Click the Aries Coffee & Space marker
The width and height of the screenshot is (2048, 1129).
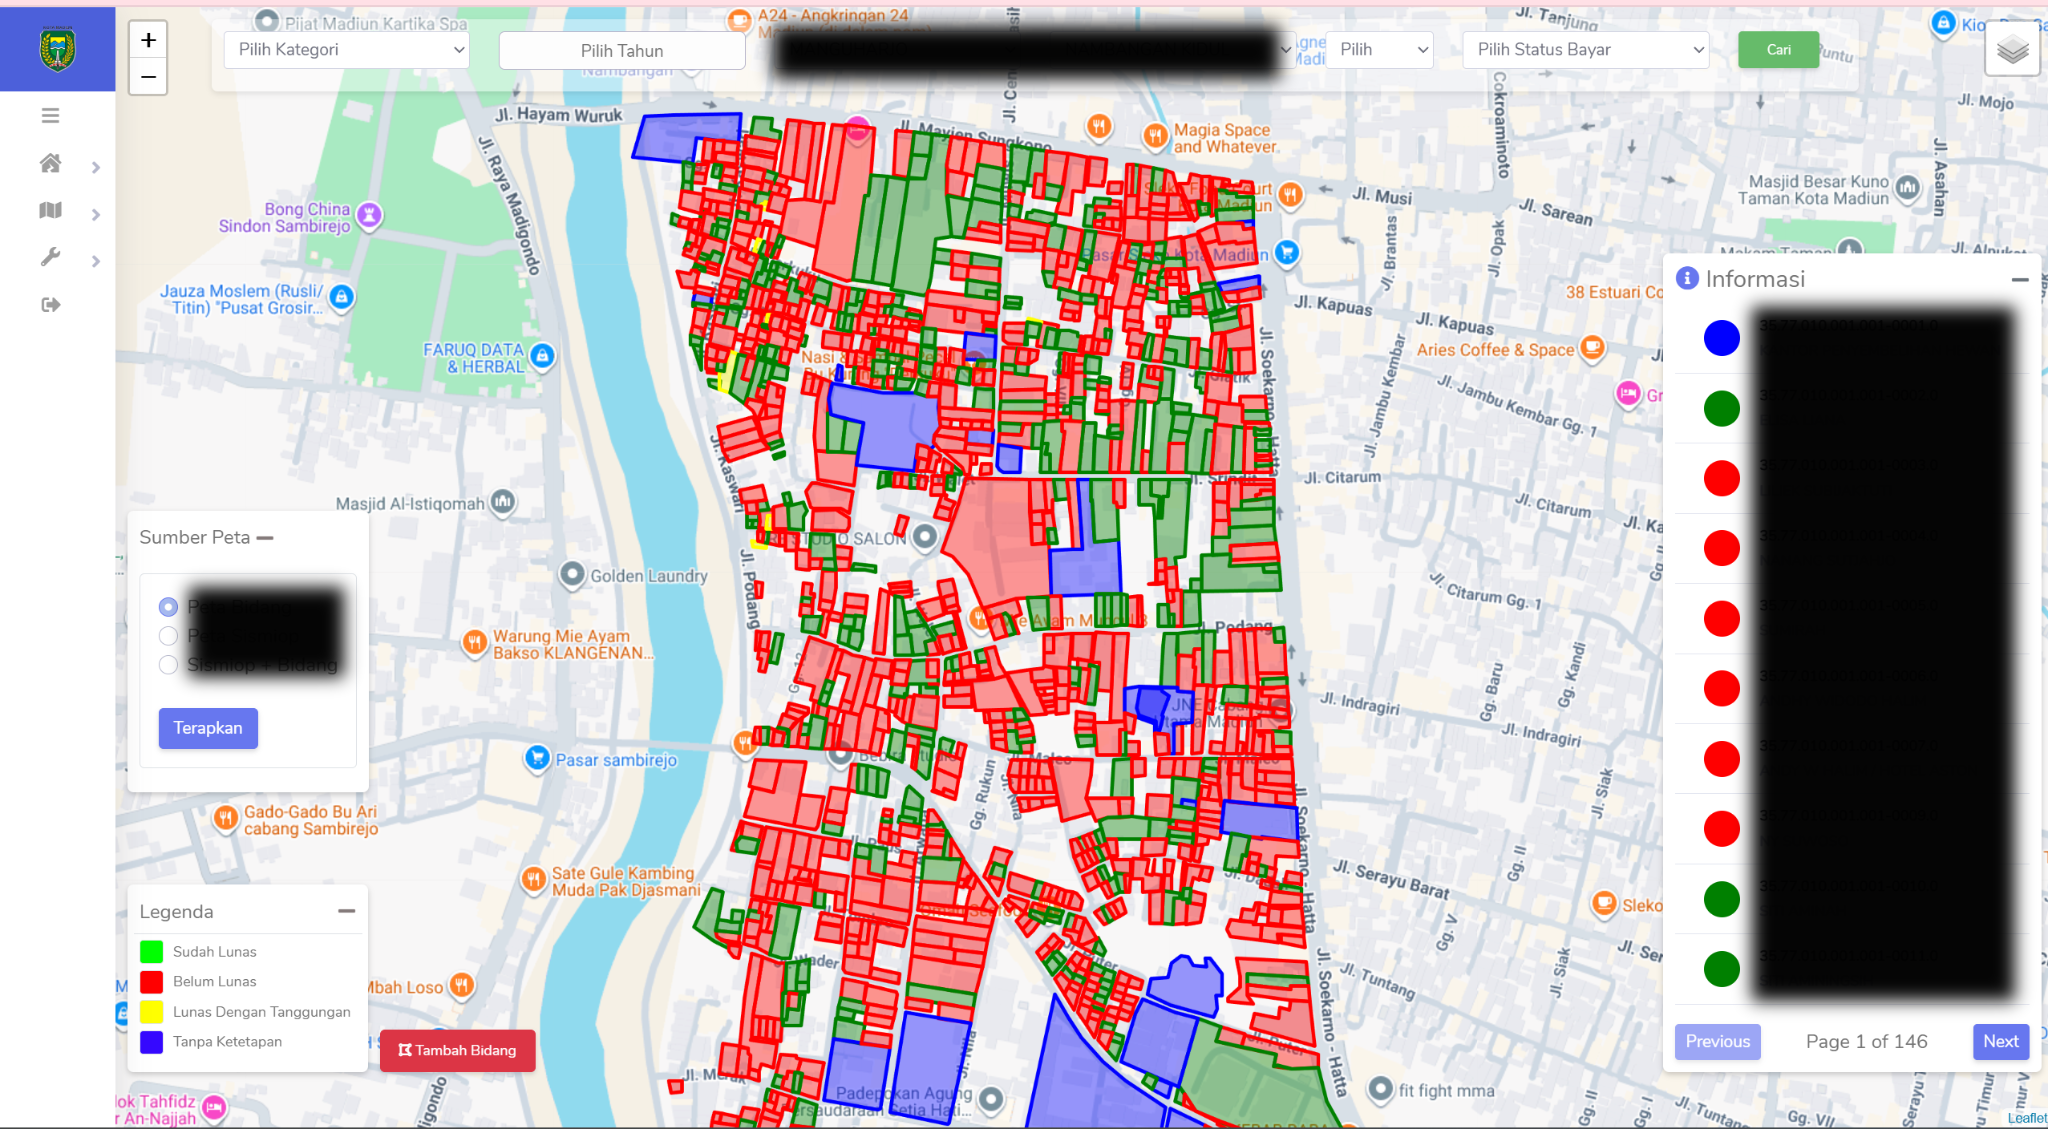coord(1592,348)
